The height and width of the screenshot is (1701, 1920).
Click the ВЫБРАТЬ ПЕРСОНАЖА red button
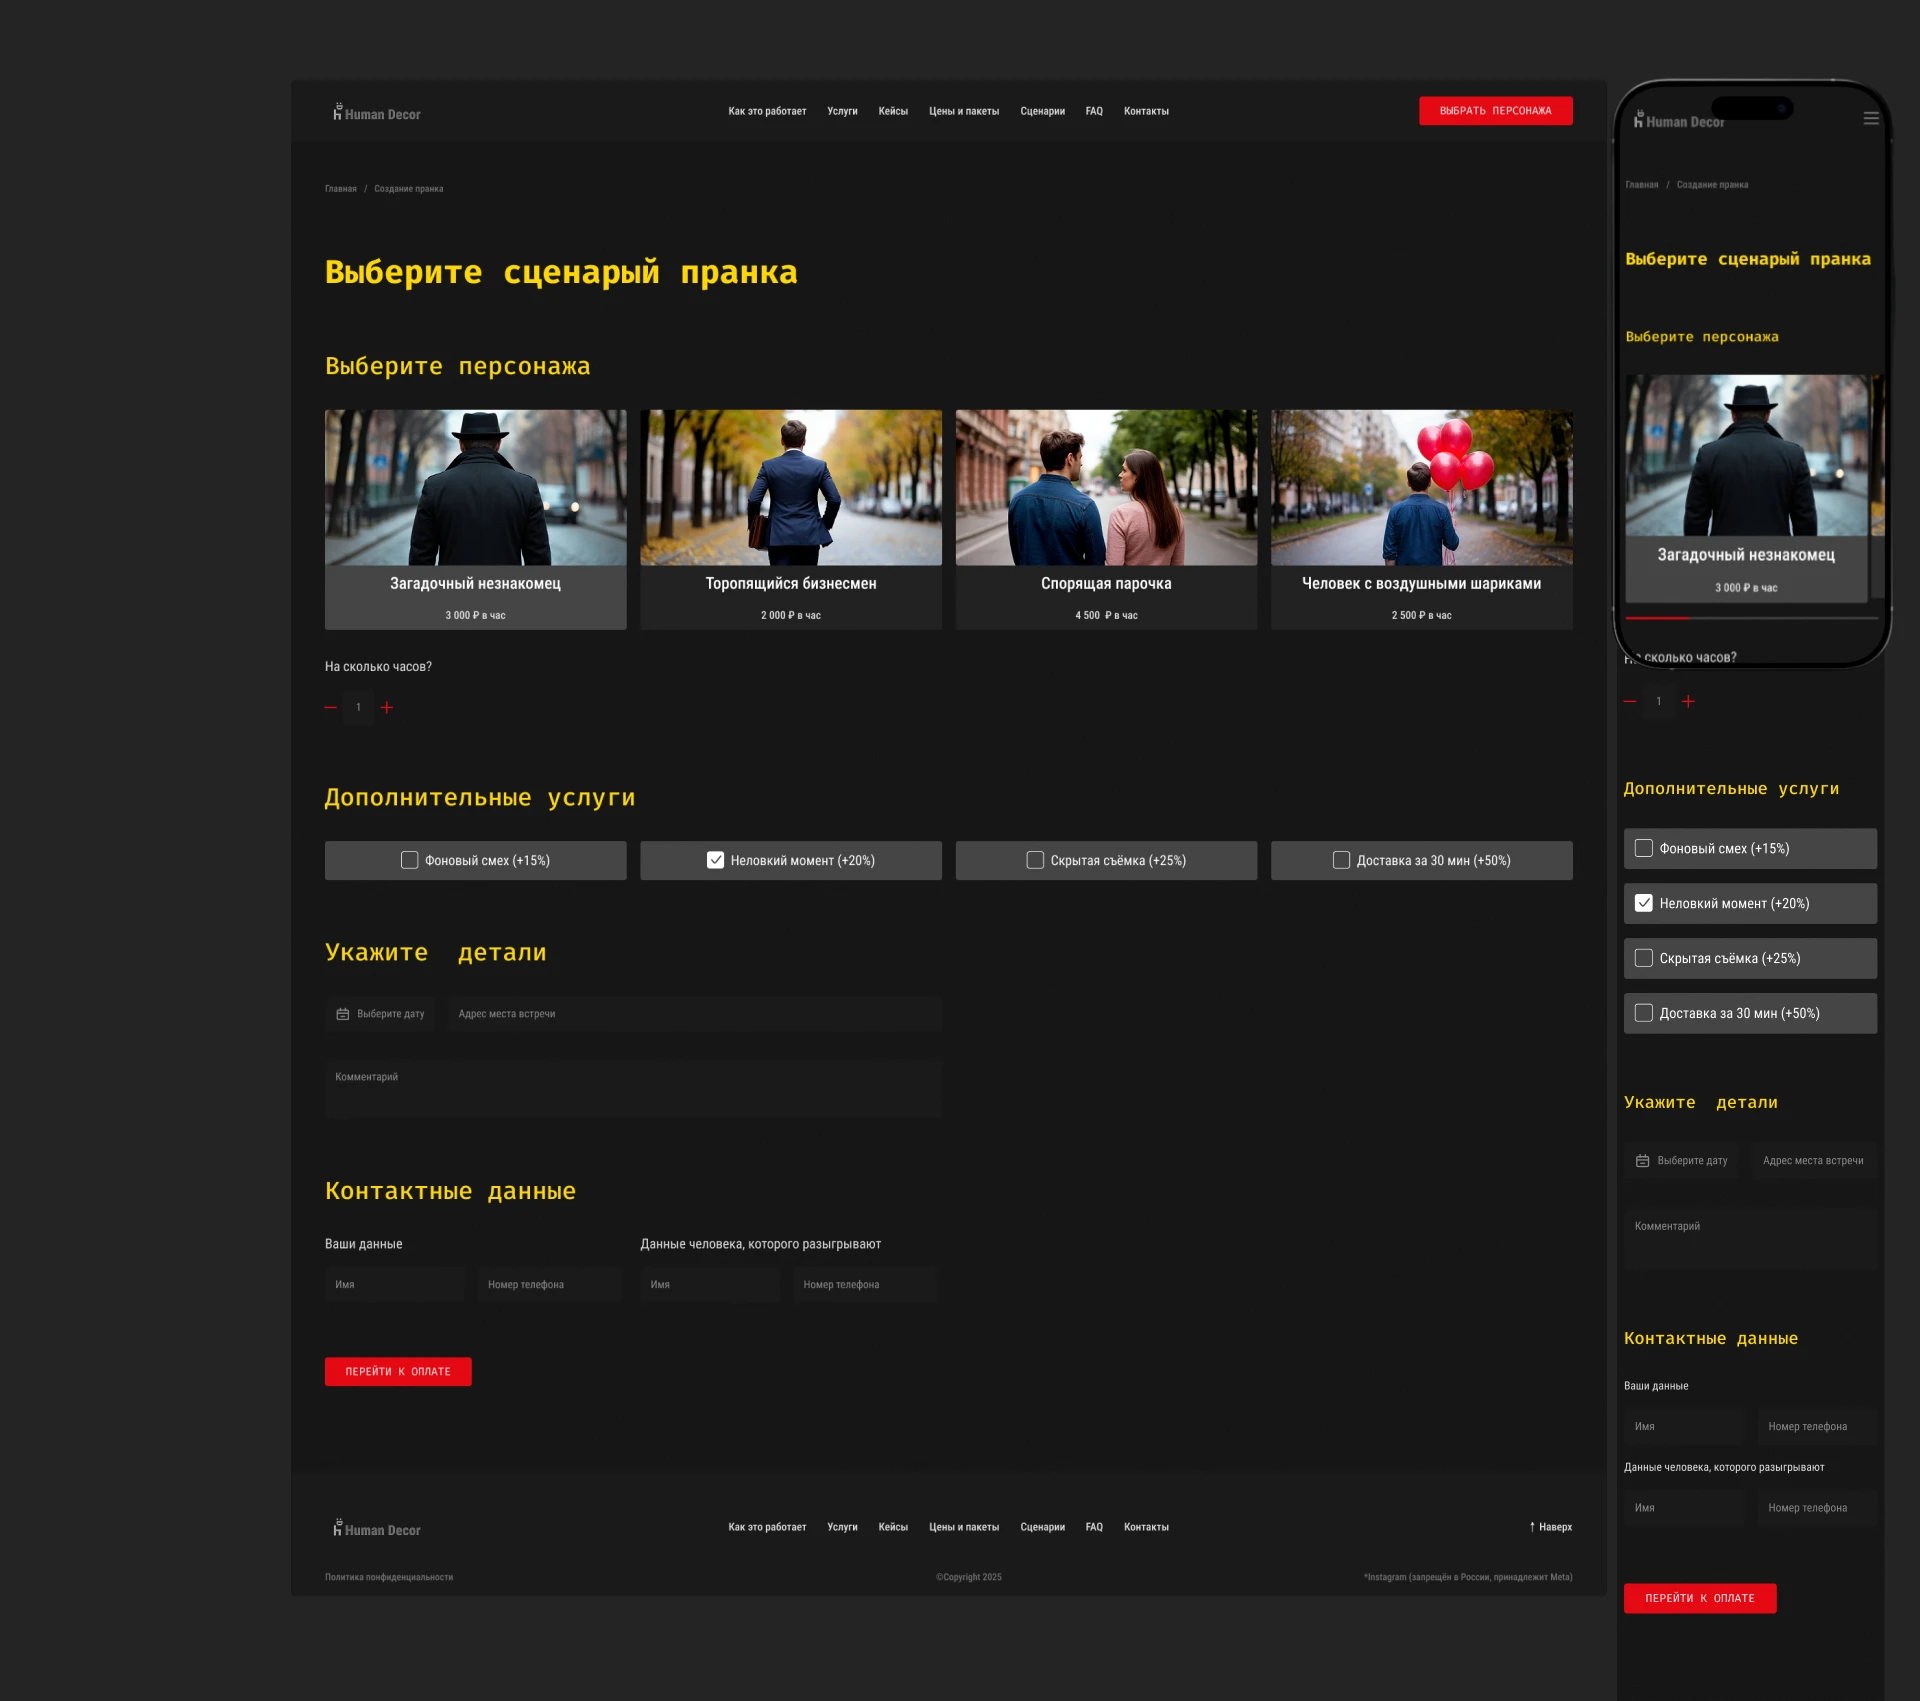1494,111
